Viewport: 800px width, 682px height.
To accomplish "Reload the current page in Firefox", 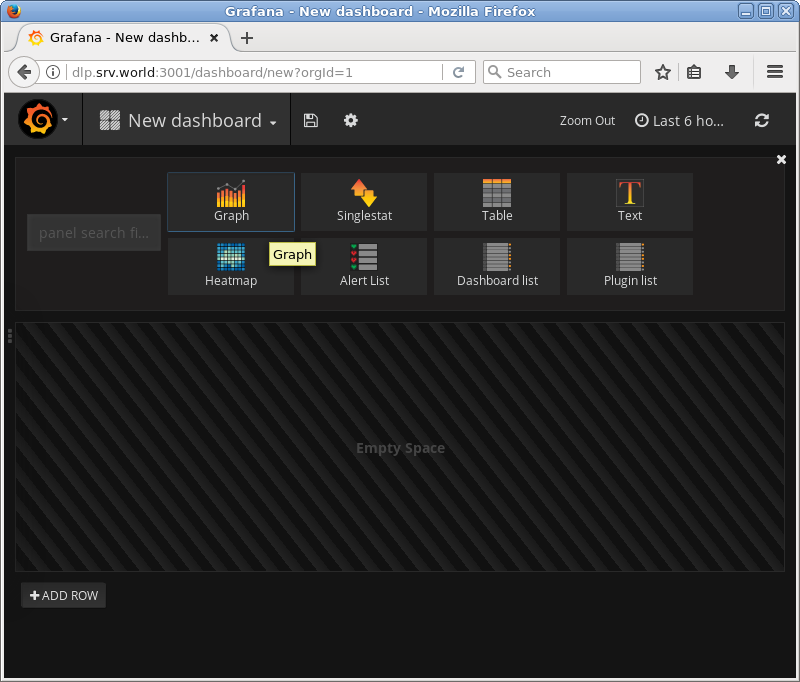I will [458, 72].
